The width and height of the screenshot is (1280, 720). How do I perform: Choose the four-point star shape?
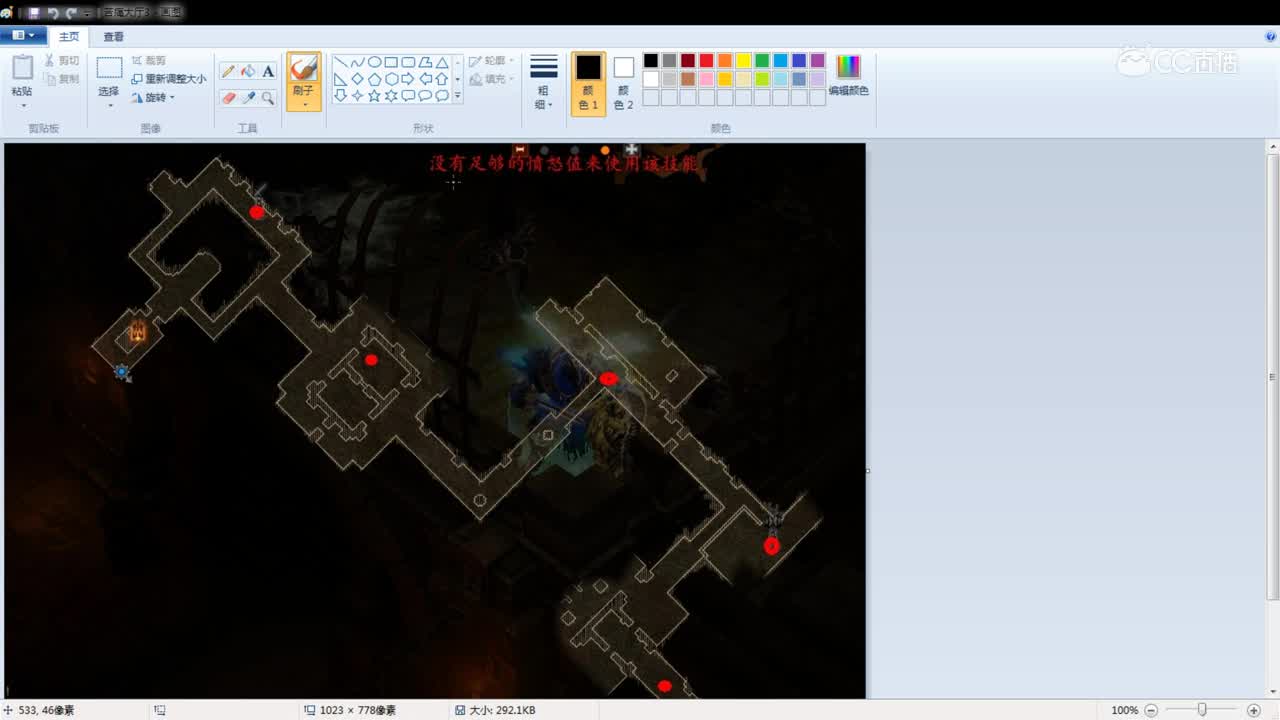point(358,96)
